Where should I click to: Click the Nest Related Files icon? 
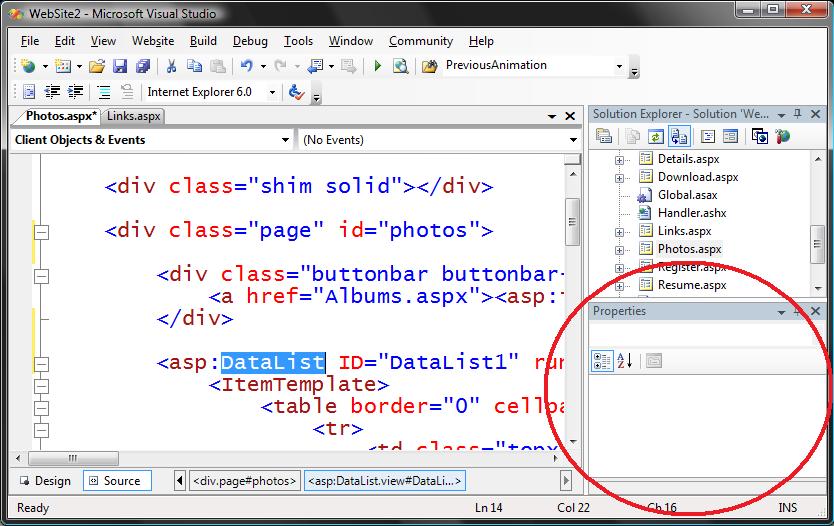pos(679,137)
